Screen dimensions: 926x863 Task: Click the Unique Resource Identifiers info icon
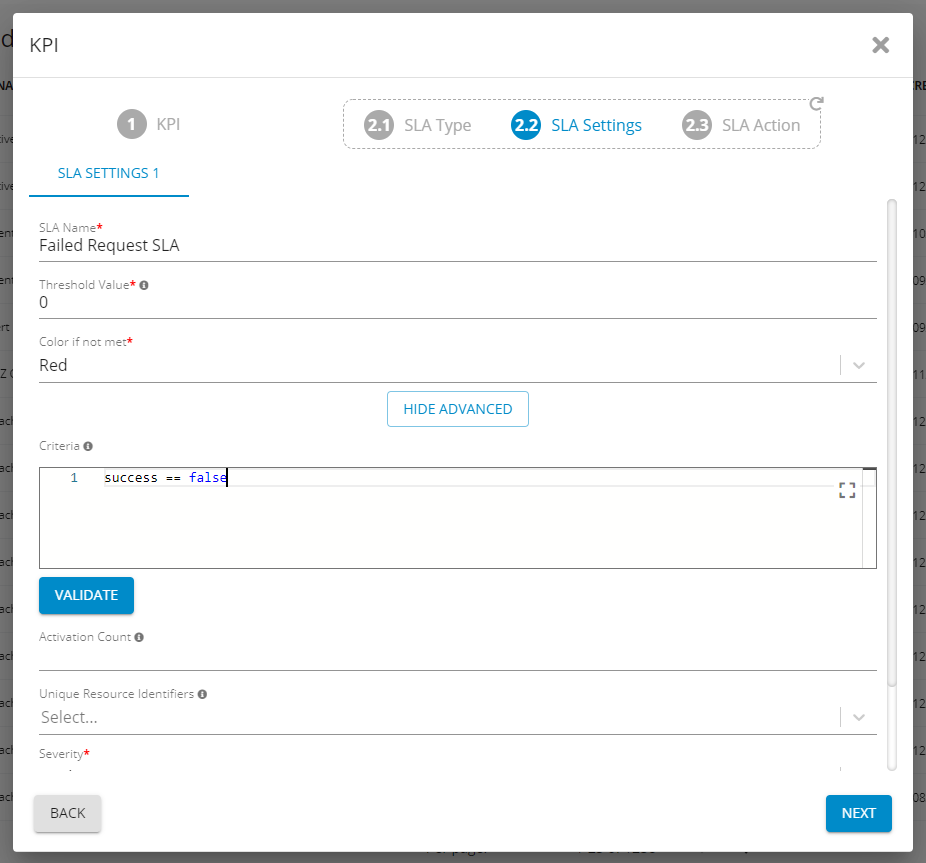coord(202,694)
